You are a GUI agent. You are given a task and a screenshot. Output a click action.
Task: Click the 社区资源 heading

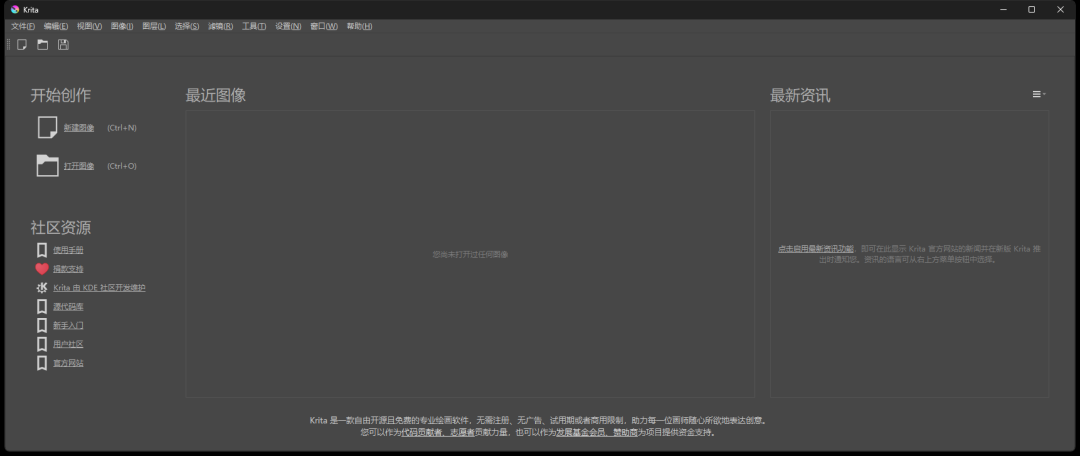coord(61,227)
